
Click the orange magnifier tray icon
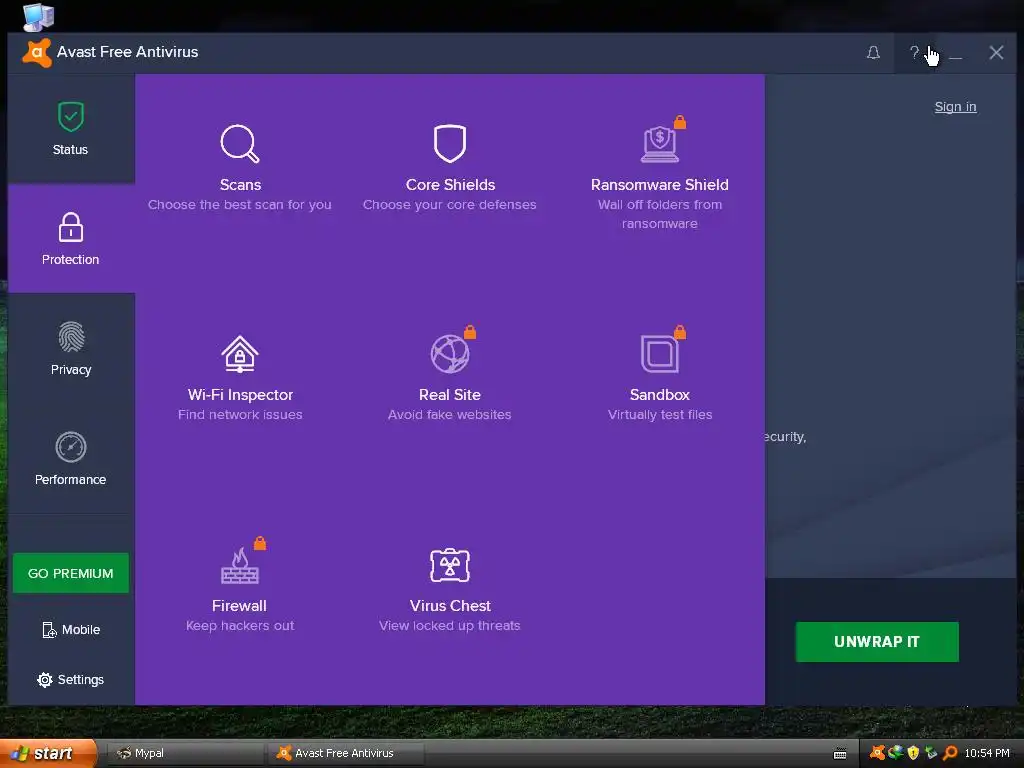click(x=950, y=753)
